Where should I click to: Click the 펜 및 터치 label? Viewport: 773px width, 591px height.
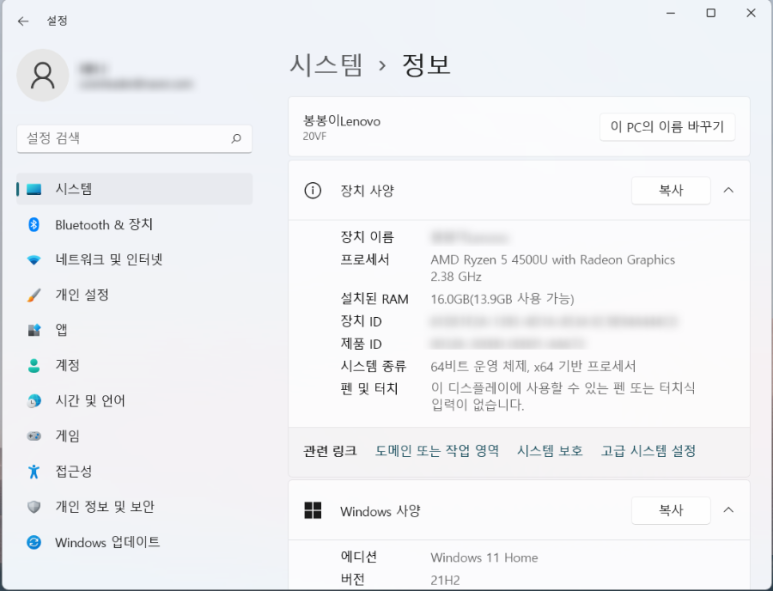click(369, 389)
